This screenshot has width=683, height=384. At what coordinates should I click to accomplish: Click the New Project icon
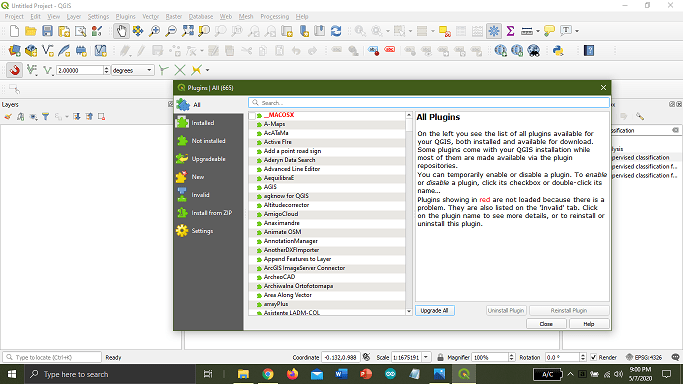(14, 31)
